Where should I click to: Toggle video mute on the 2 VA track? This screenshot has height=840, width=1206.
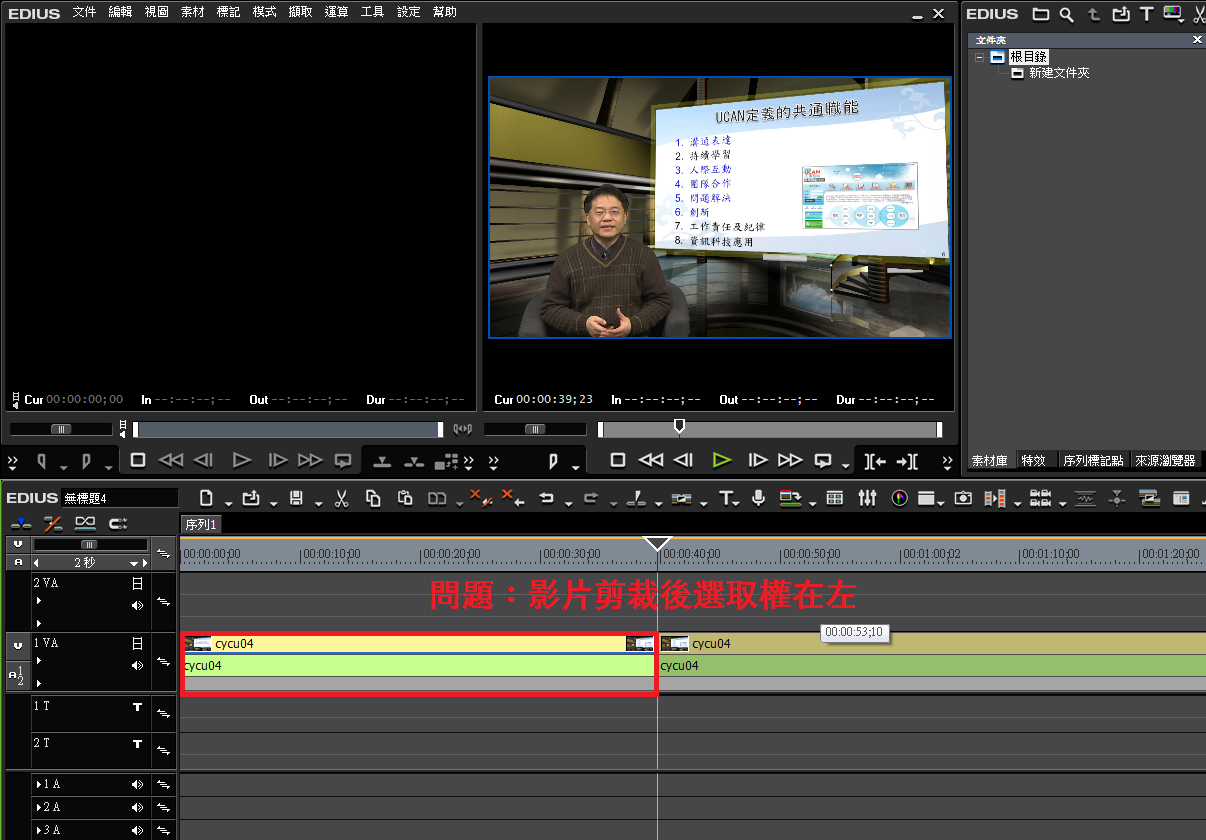pyautogui.click(x=137, y=584)
